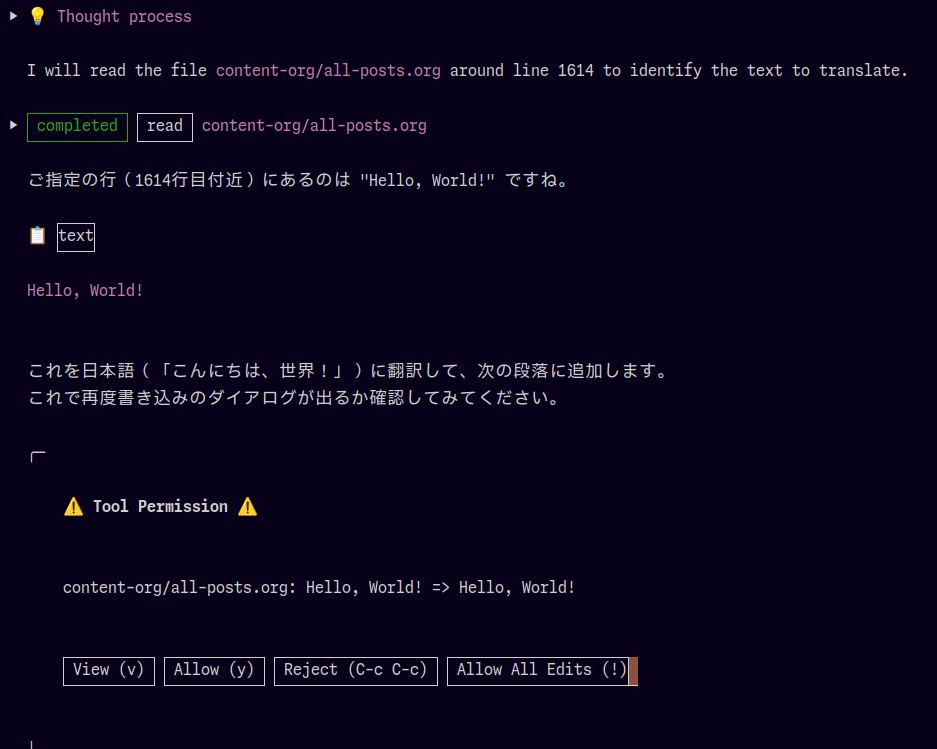The image size is (937, 749).
Task: Click the Tool Permission heading
Action: 160,506
